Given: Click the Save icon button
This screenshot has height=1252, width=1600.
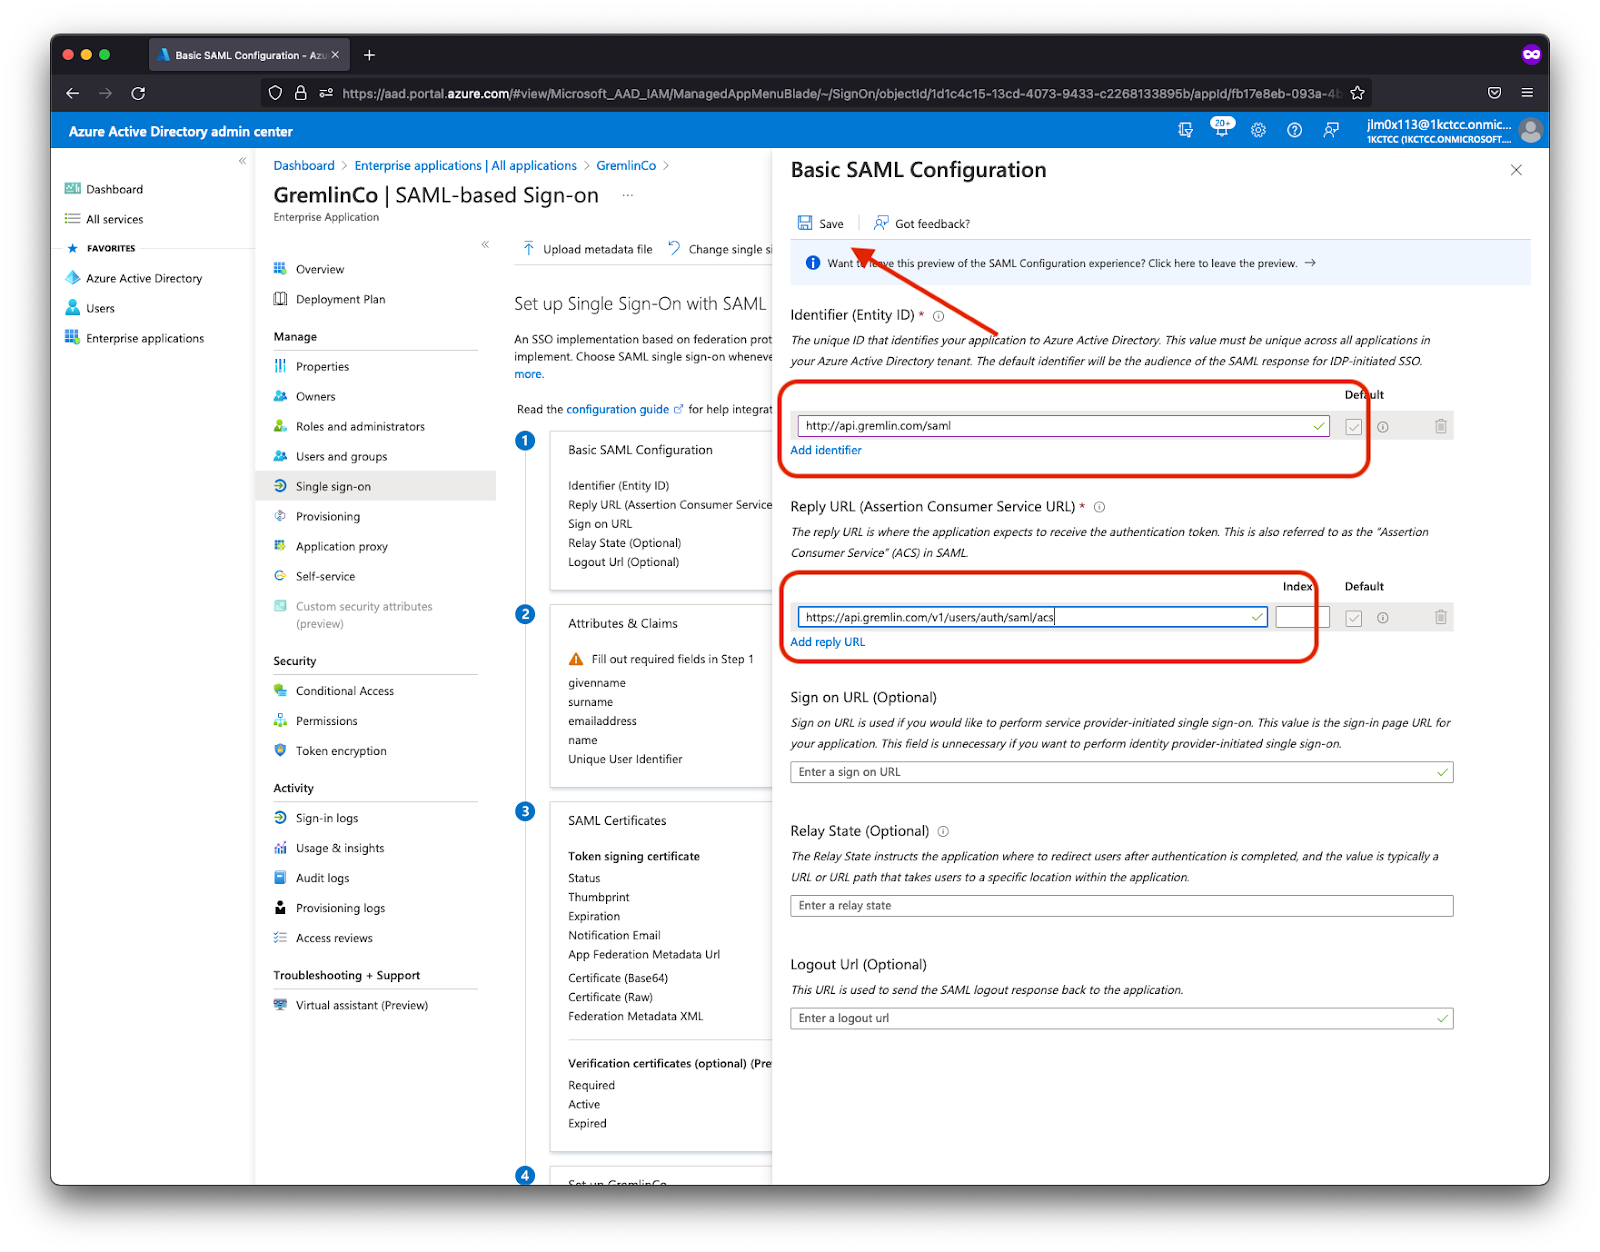Looking at the screenshot, I should click(x=820, y=223).
